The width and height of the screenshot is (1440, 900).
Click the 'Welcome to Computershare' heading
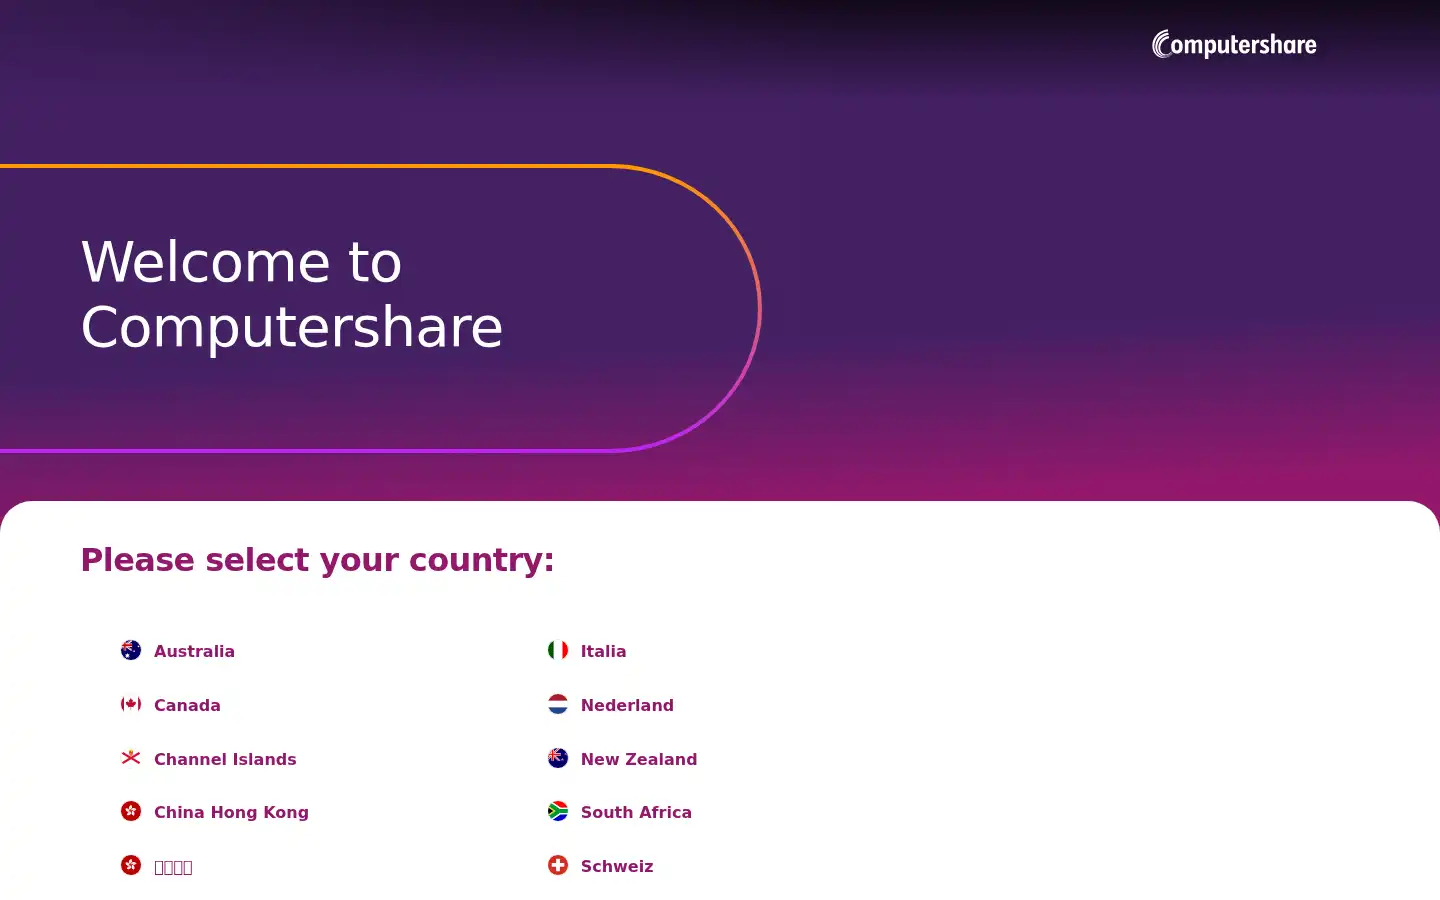pos(292,294)
